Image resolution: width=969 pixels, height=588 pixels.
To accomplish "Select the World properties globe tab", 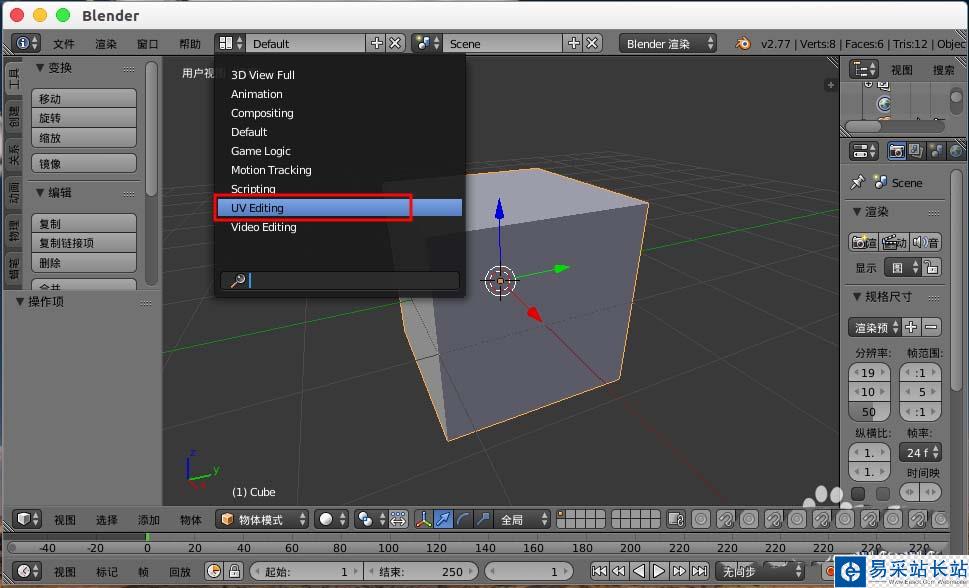I will coord(956,151).
